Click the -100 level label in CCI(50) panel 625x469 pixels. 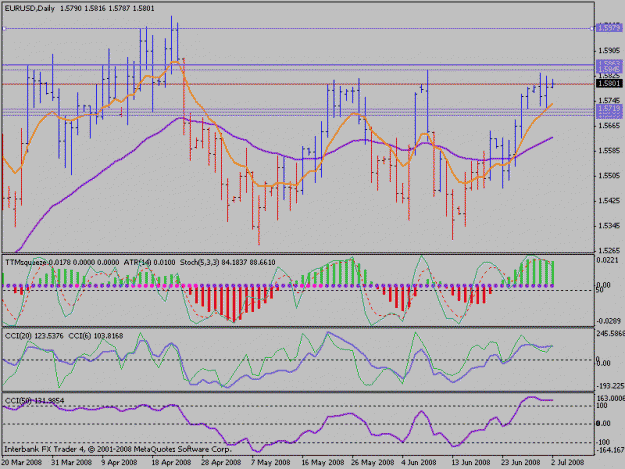[x=602, y=442]
